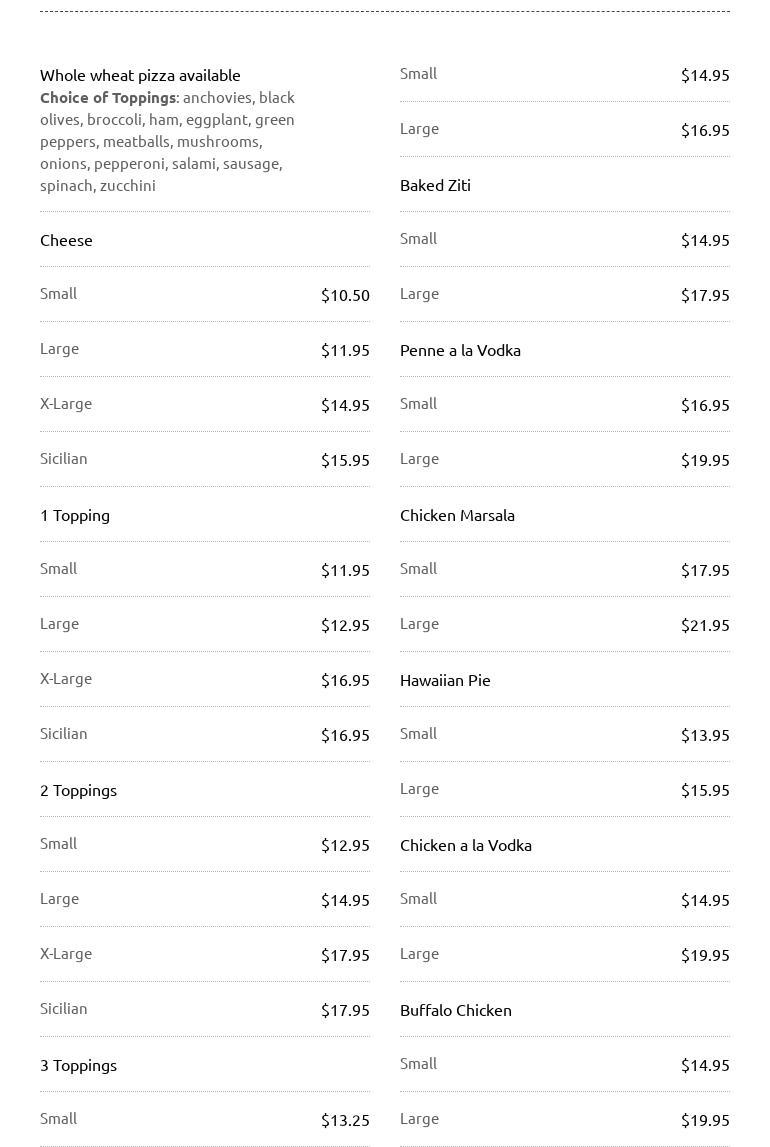Choose the Small option under Hawaiian Pie
Viewport: 770px width, 1147px height.
[x=418, y=734]
